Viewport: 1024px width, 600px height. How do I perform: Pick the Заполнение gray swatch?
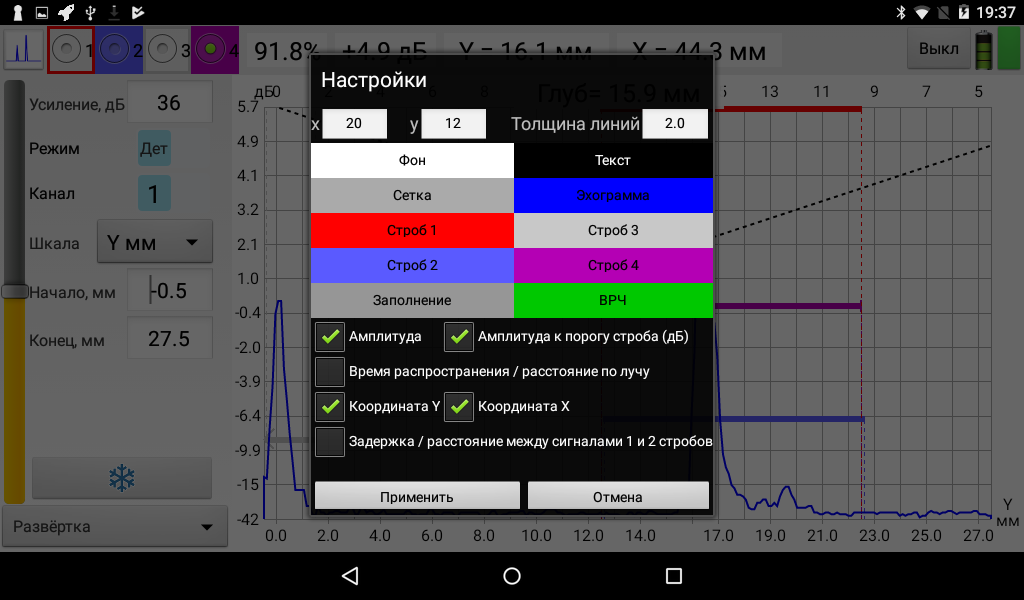tap(412, 300)
